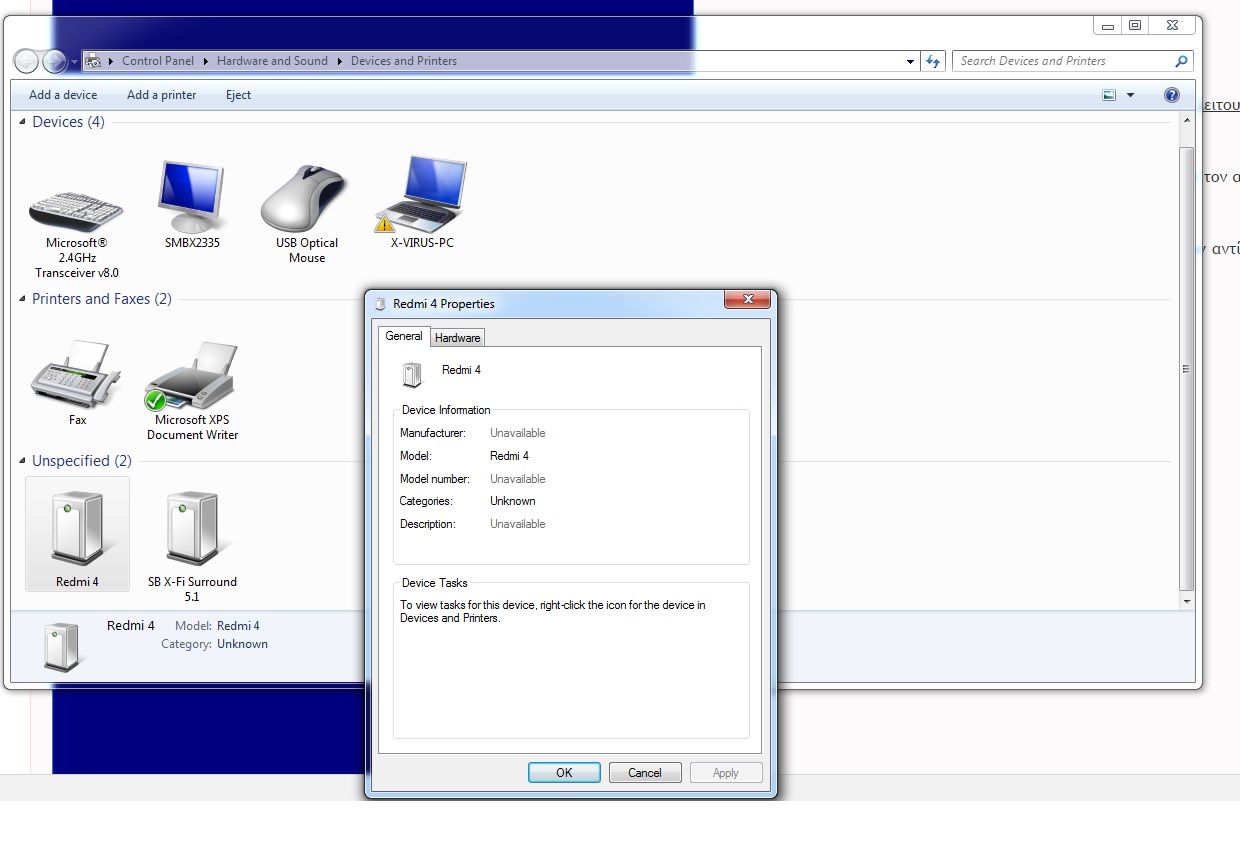Screen dimensions: 1240x868
Task: Click the search magnifier icon
Action: [1181, 61]
